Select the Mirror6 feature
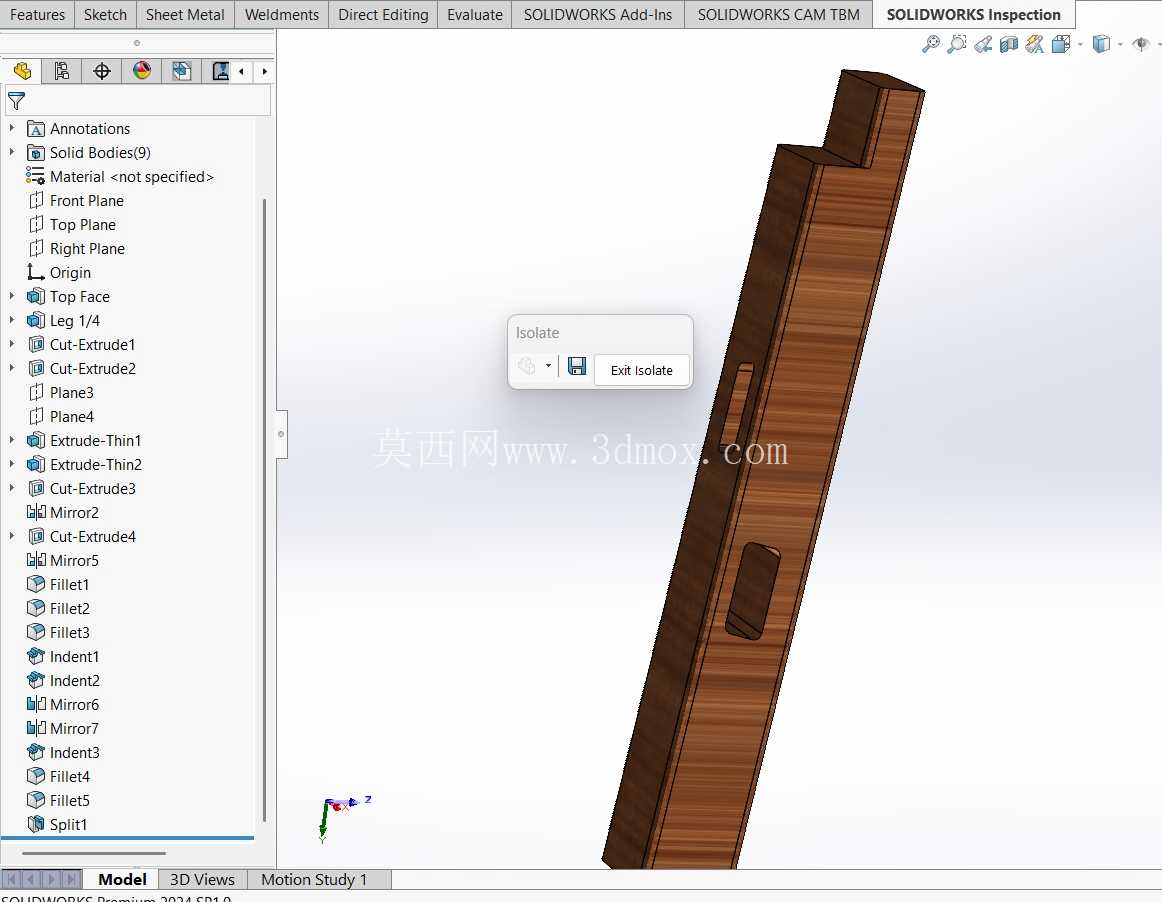 pos(63,704)
